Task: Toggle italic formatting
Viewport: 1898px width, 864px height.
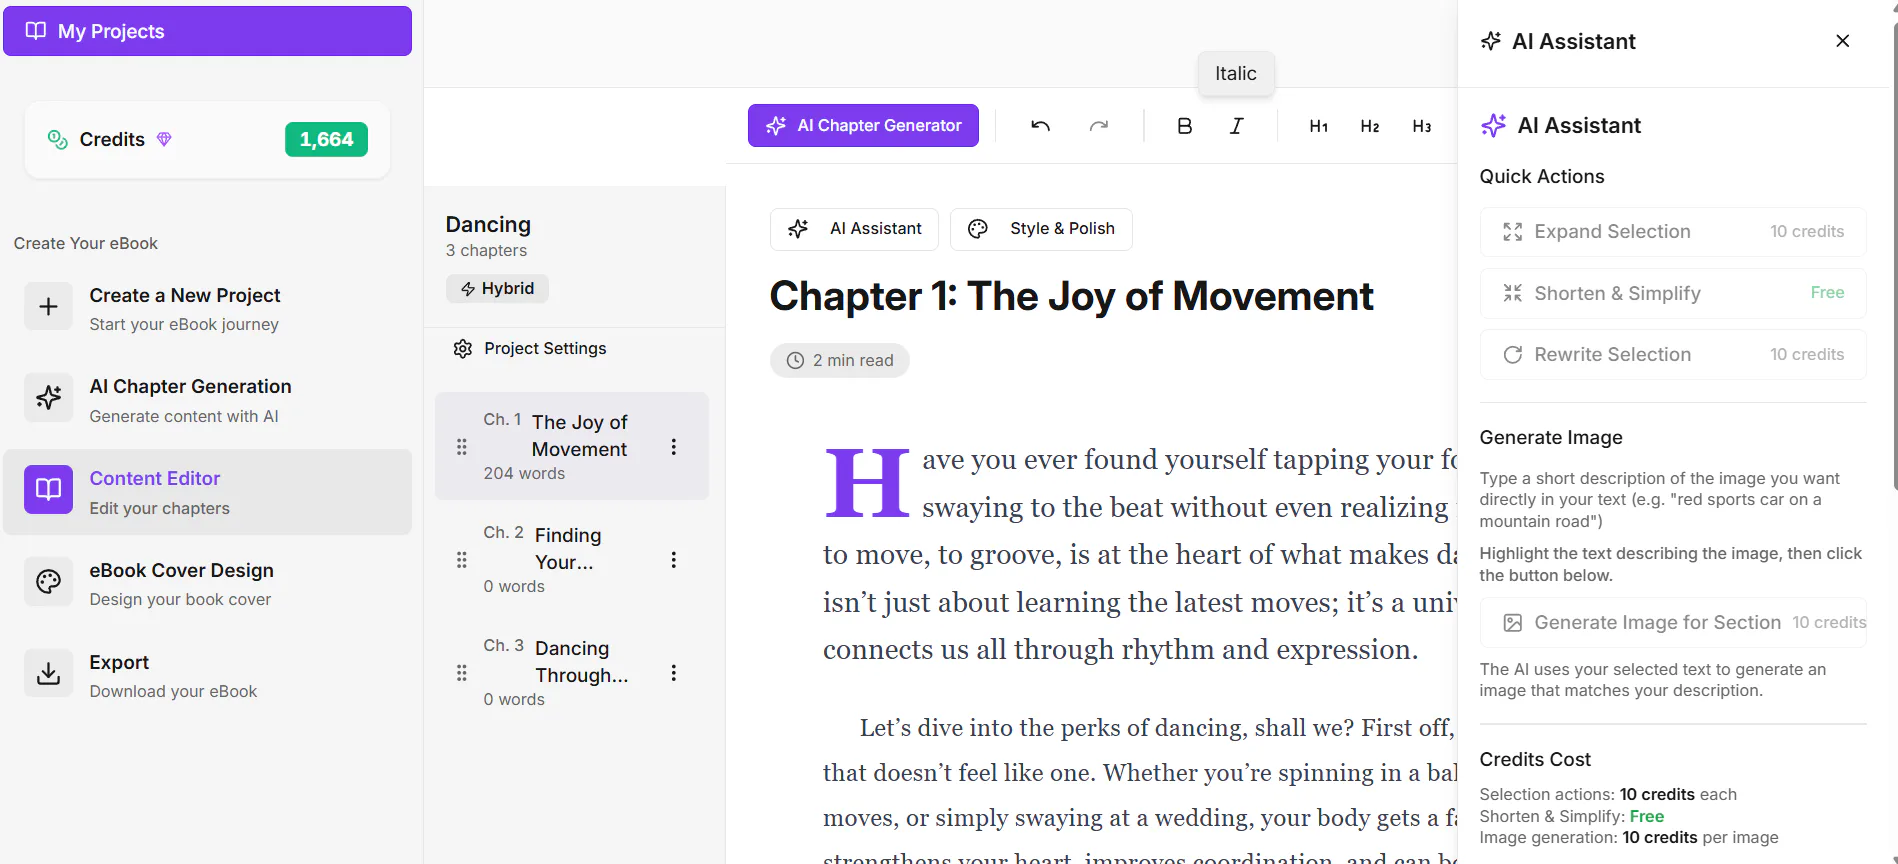Action: (x=1236, y=126)
